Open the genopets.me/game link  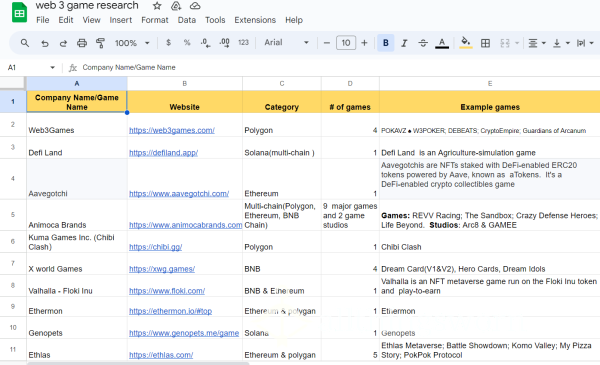(x=184, y=333)
